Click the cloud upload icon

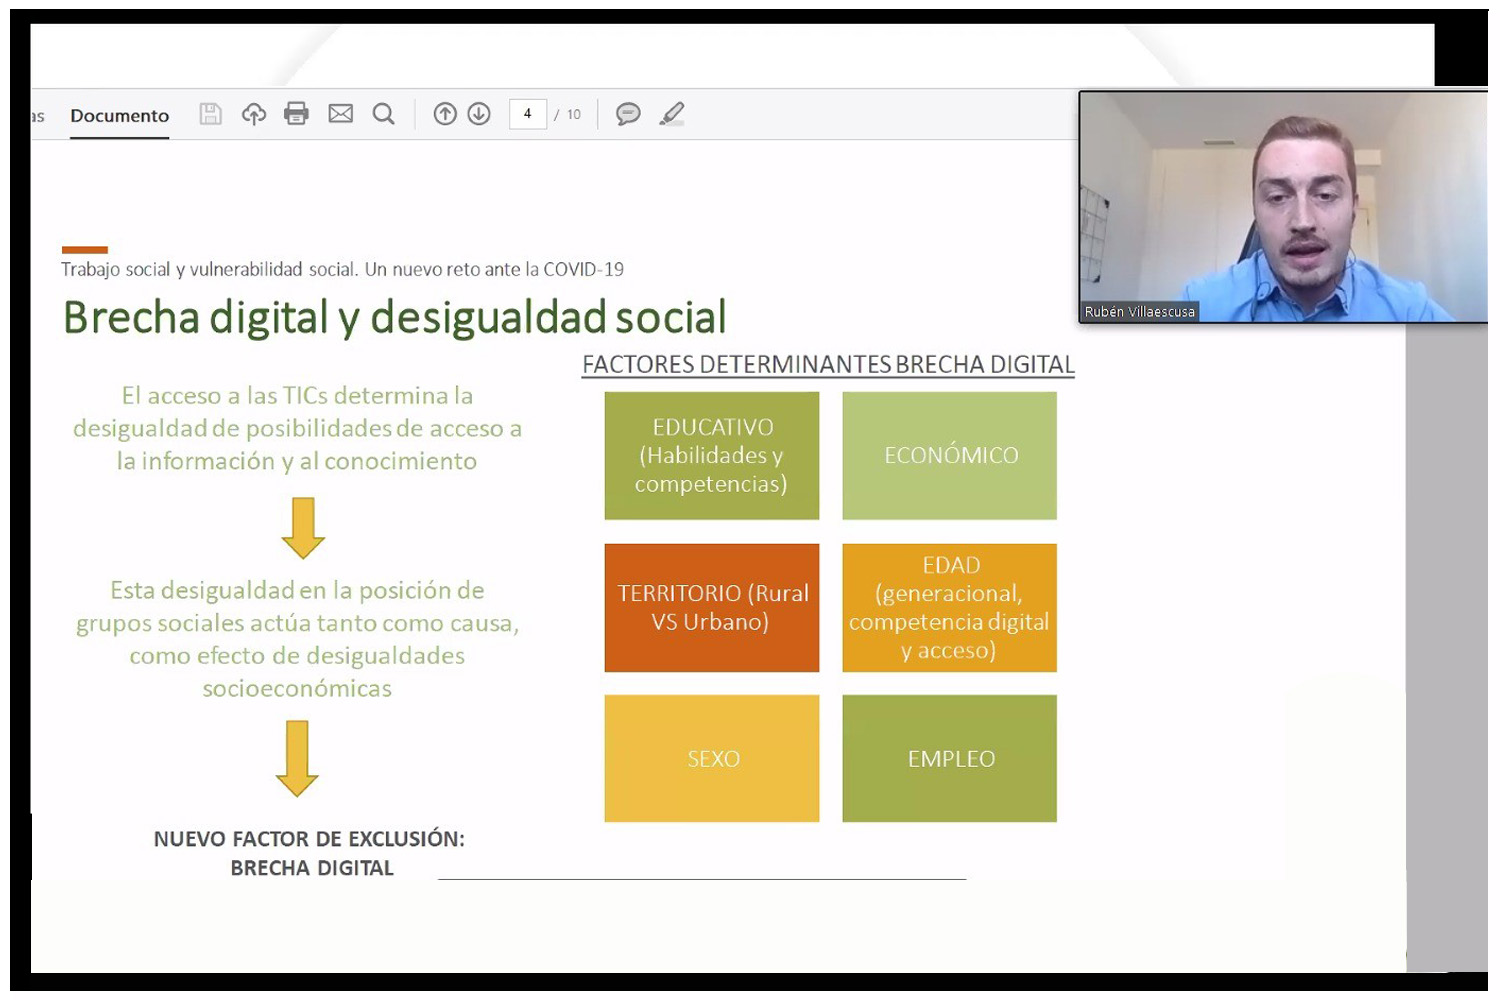pos(254,114)
